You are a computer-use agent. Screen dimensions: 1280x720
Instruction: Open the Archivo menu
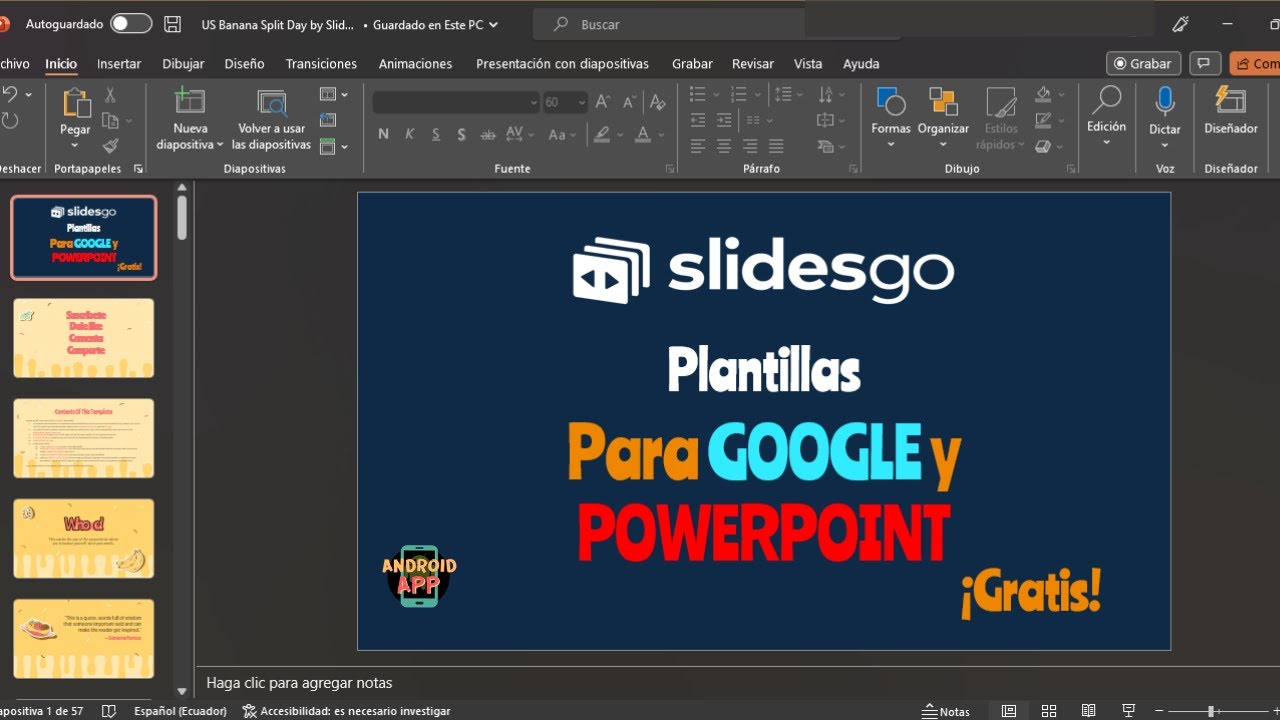[x=14, y=63]
